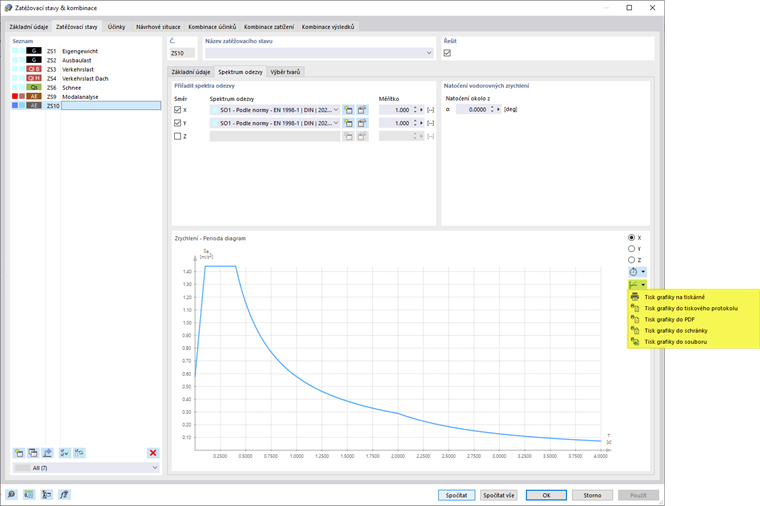Click the print graphic icon button by the diagram
Viewport: 760px width, 506px height.
633,285
